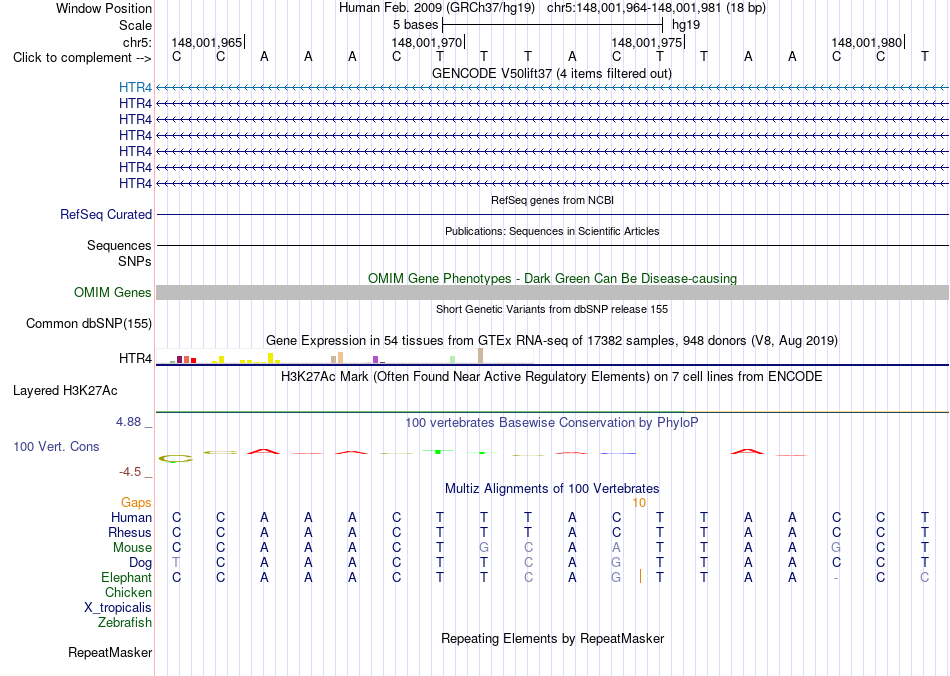950x676 pixels.
Task: Click the X_tropicalis species label
Action: [x=118, y=608]
